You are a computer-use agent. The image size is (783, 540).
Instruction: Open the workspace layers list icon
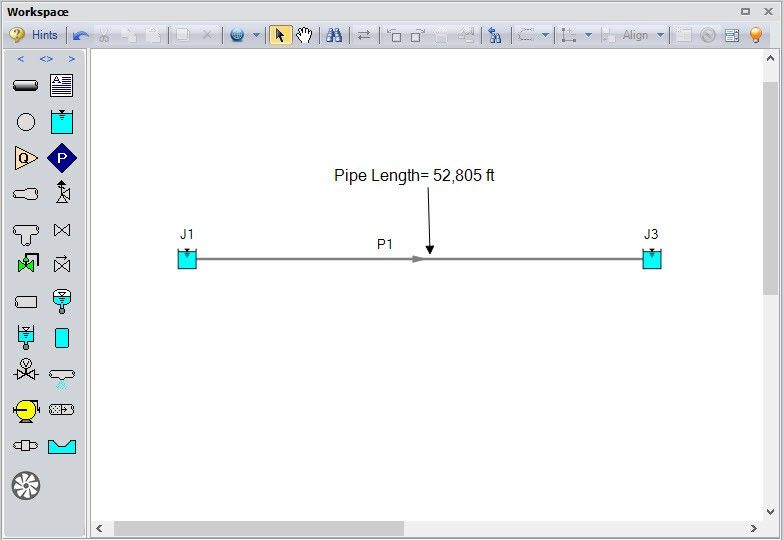732,35
